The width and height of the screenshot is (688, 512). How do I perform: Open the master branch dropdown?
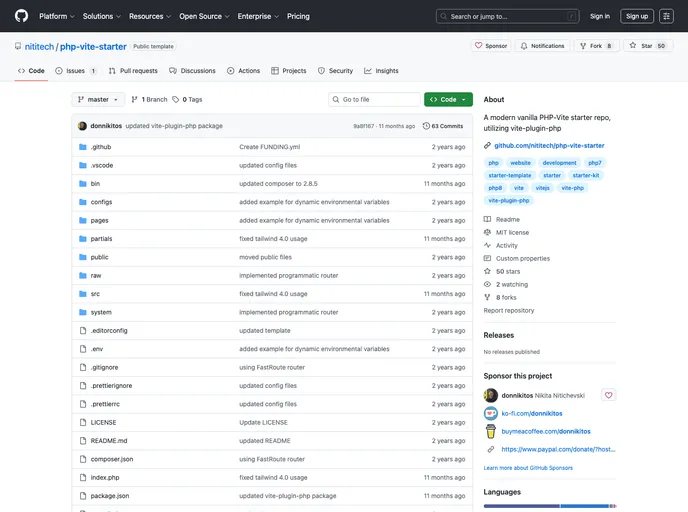[x=98, y=100]
